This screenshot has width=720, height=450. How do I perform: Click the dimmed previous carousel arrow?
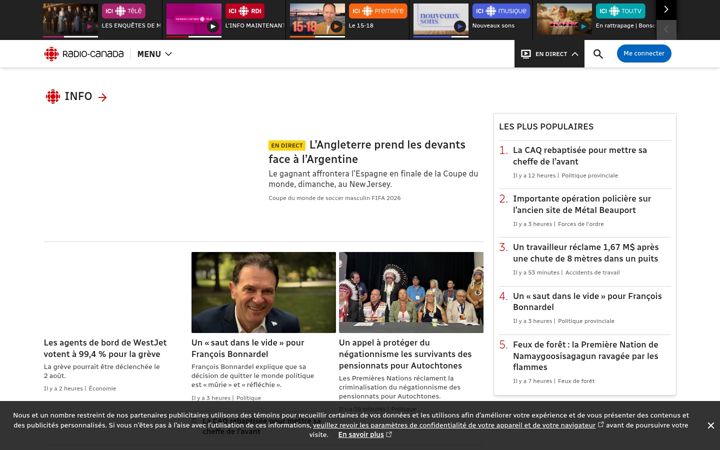click(x=666, y=30)
